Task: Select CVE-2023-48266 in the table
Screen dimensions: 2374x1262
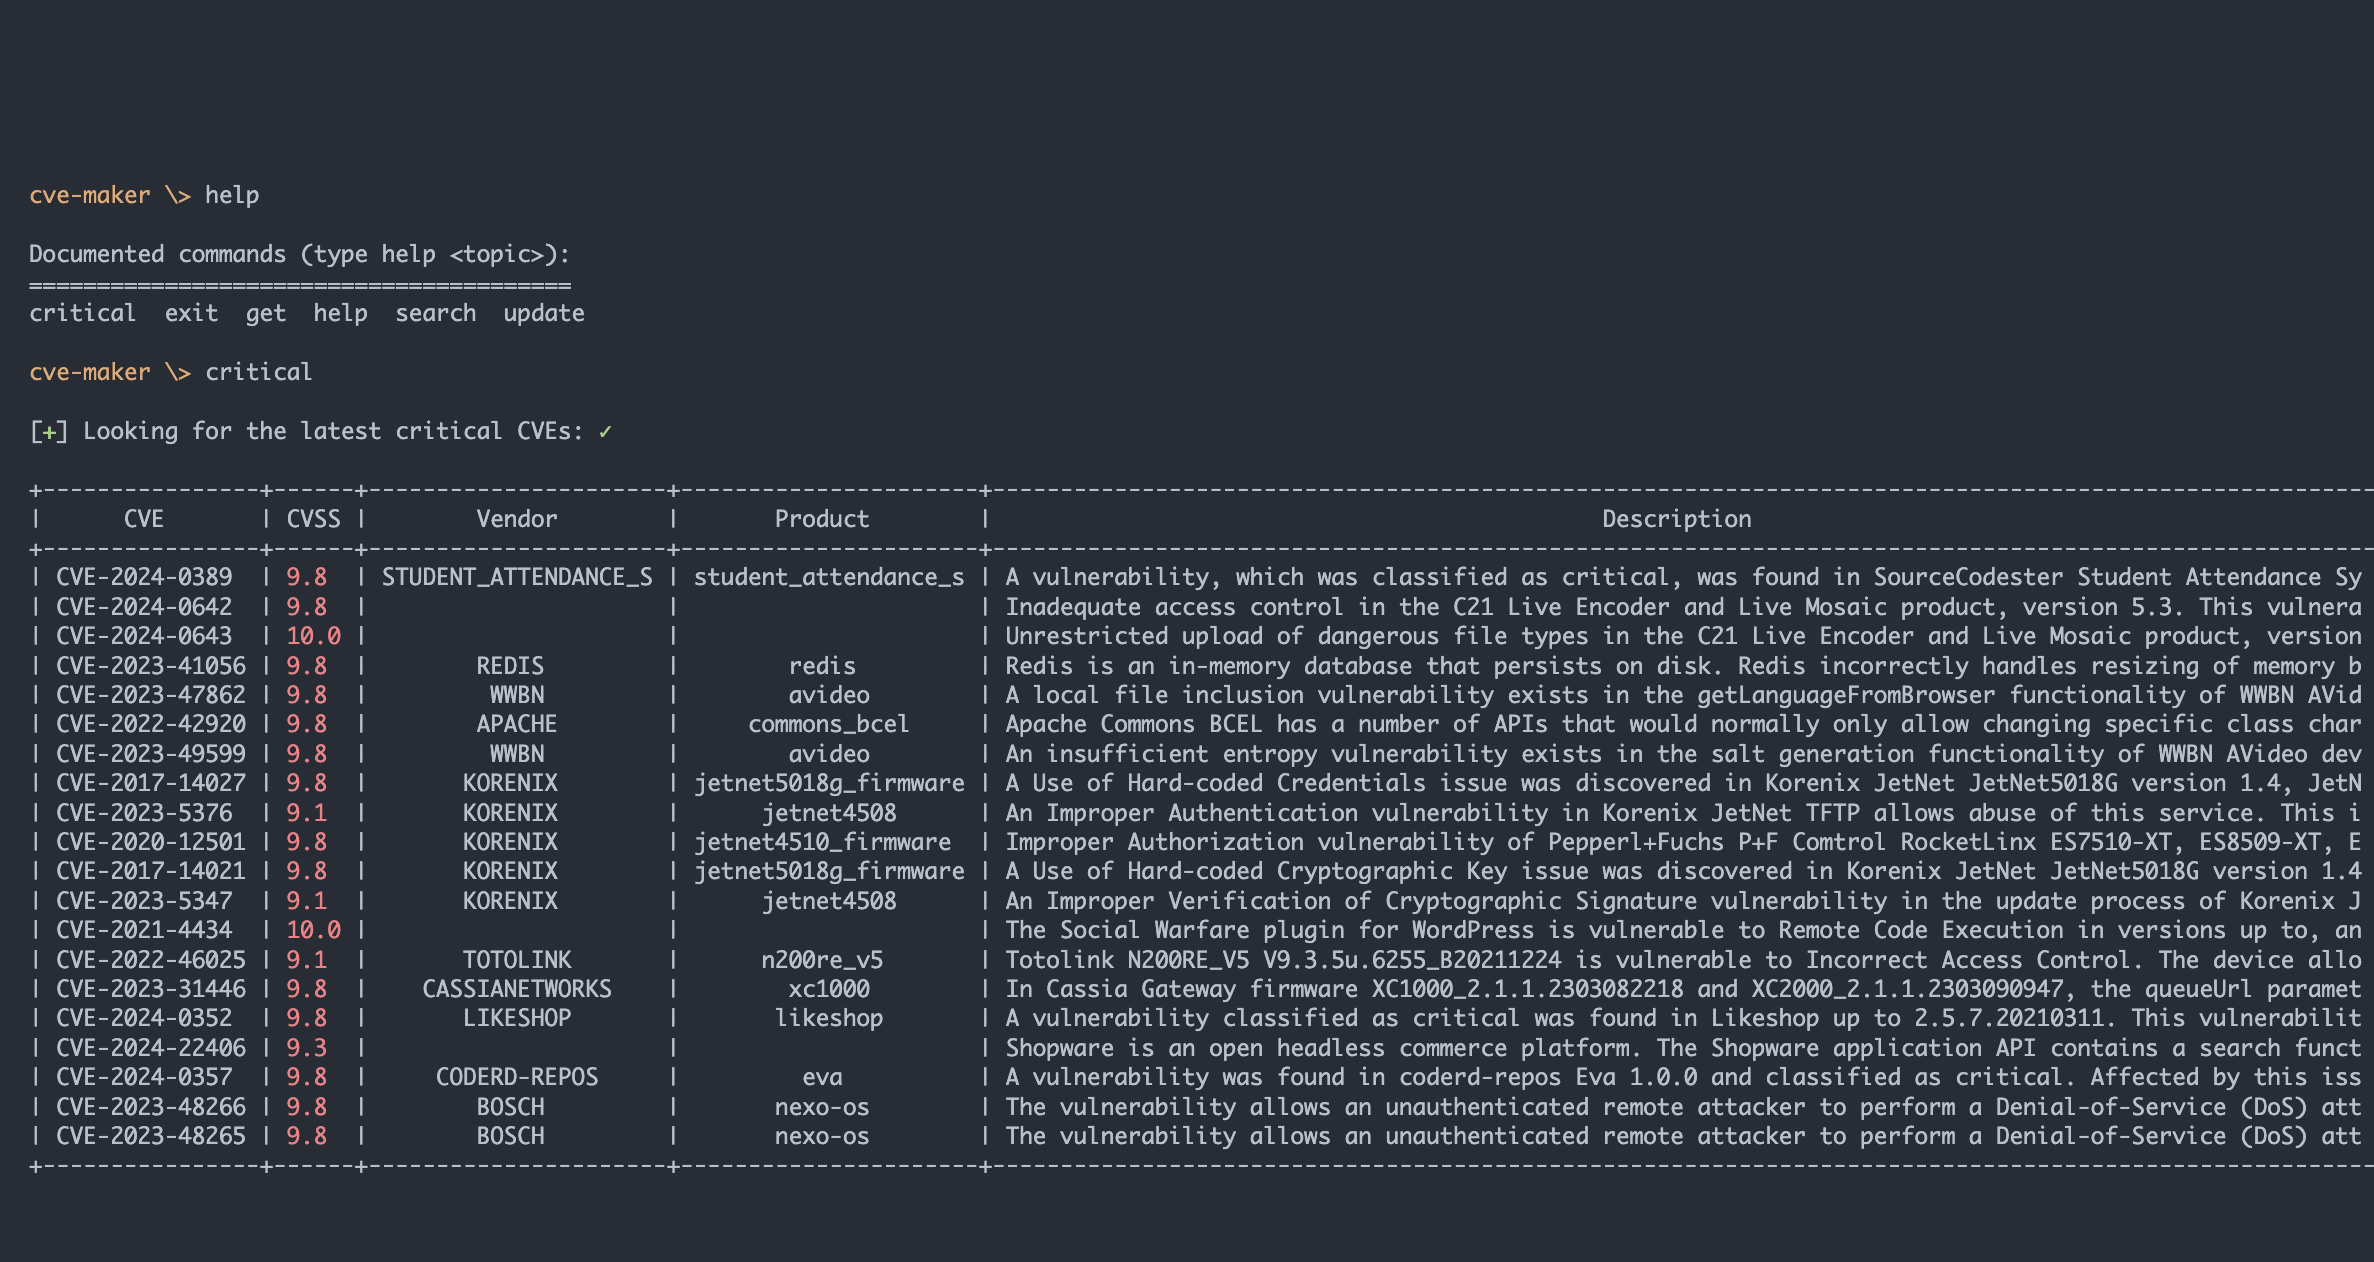Action: (151, 1107)
